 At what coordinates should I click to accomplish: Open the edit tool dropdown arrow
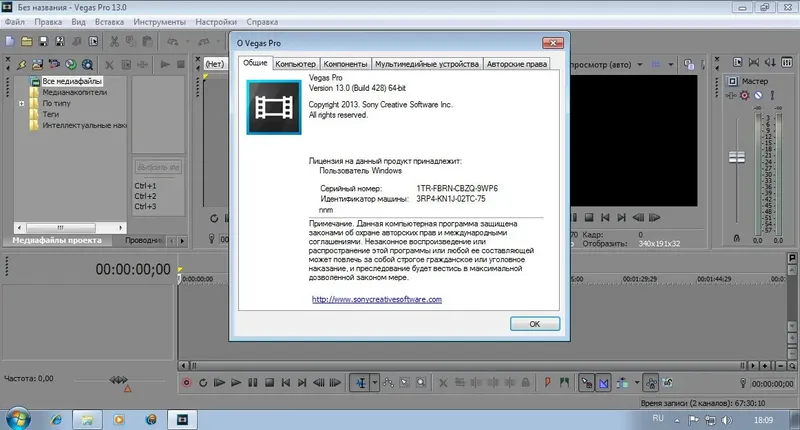tap(374, 383)
